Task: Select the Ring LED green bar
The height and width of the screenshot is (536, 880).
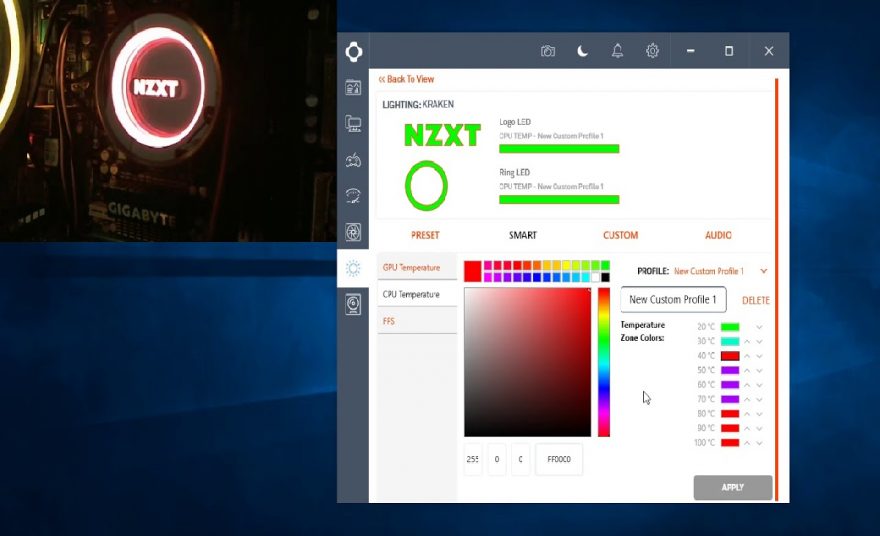Action: point(559,199)
